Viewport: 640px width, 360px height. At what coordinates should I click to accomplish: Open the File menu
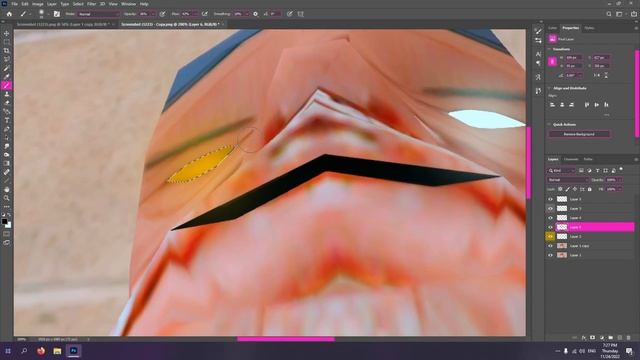click(x=14, y=4)
